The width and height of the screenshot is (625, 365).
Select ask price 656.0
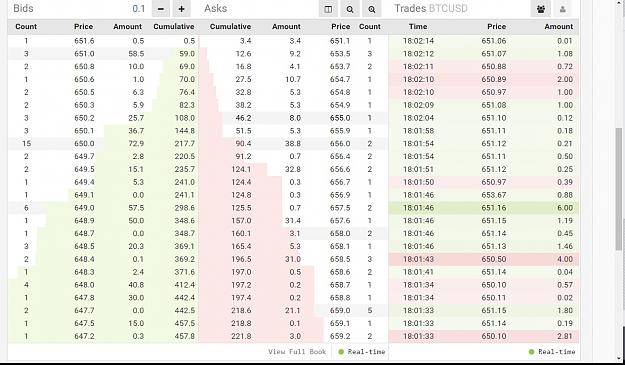(340, 144)
